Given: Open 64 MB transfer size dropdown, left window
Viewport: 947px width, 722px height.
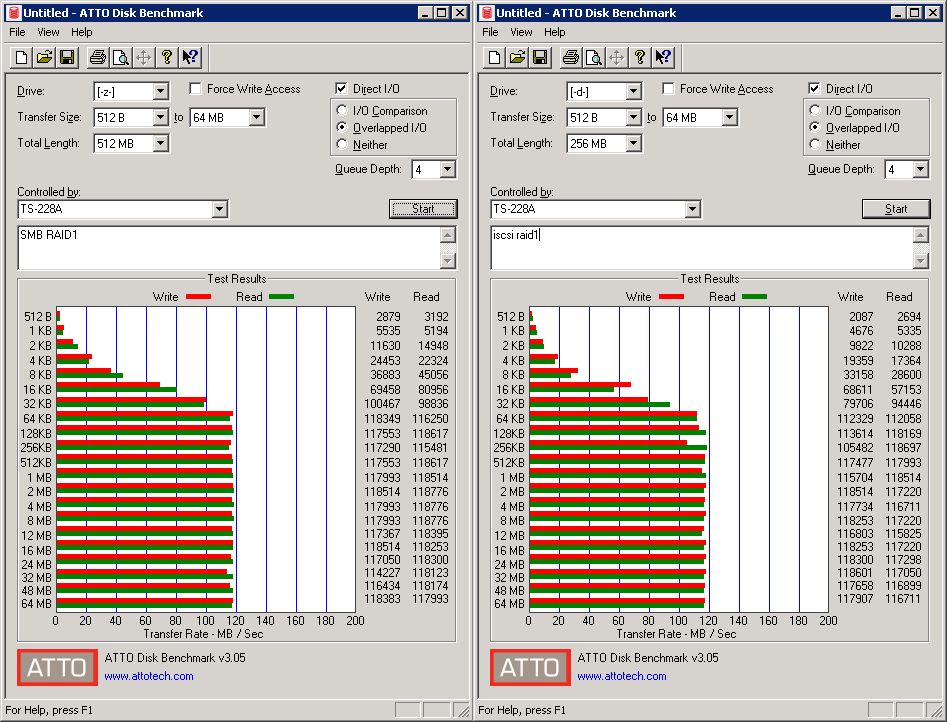Looking at the screenshot, I should tap(257, 117).
